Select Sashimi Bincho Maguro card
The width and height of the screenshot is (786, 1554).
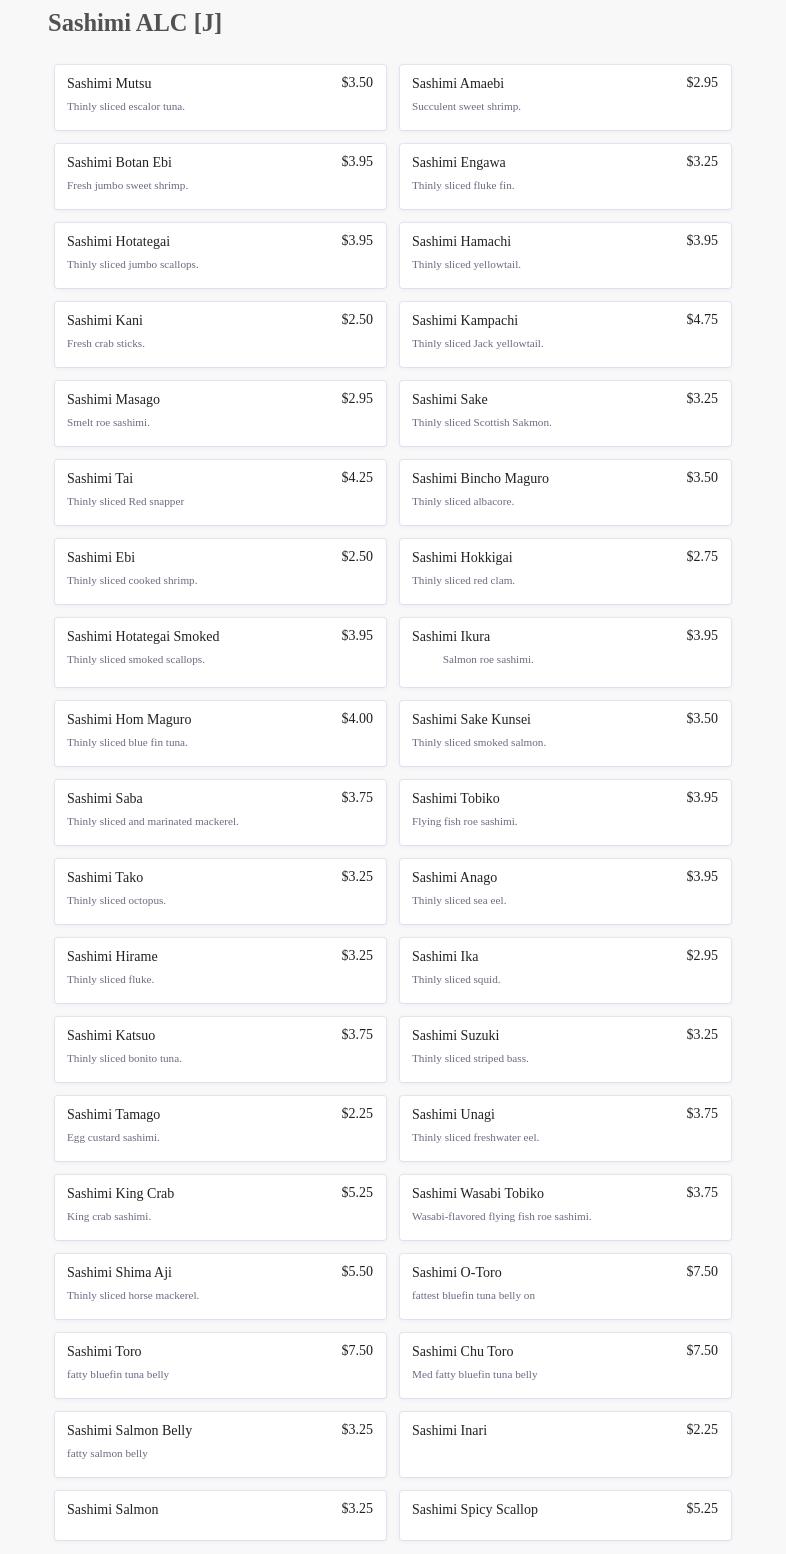tap(565, 492)
